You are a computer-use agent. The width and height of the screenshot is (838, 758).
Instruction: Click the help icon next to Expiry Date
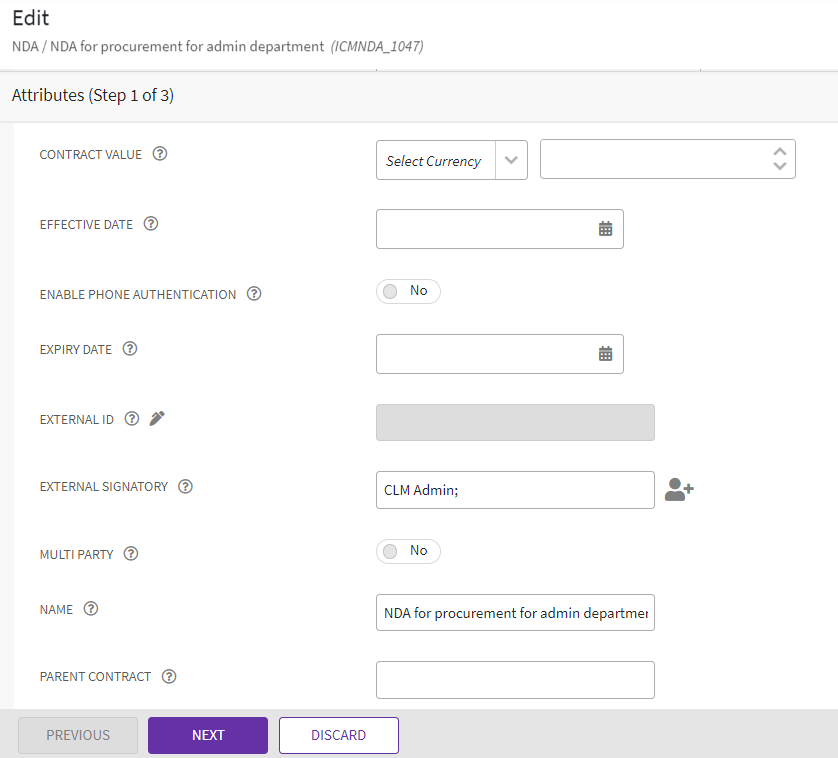tap(130, 349)
